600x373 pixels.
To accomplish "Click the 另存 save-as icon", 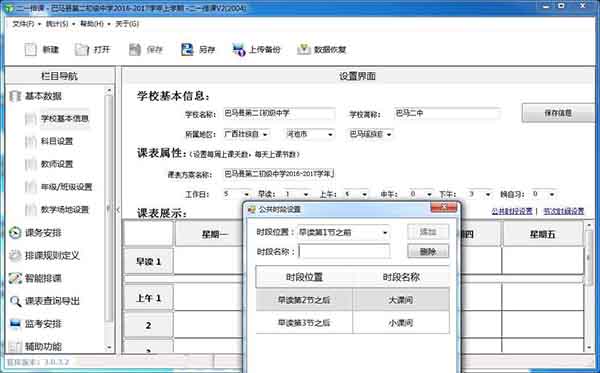I will (x=187, y=49).
